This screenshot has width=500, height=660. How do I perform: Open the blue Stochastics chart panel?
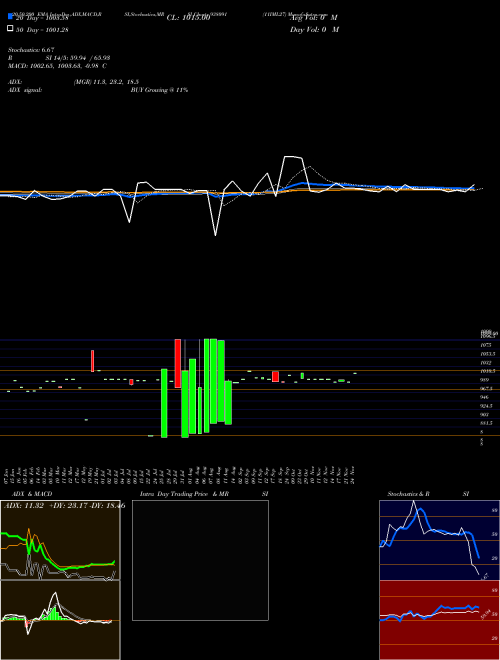click(439, 540)
